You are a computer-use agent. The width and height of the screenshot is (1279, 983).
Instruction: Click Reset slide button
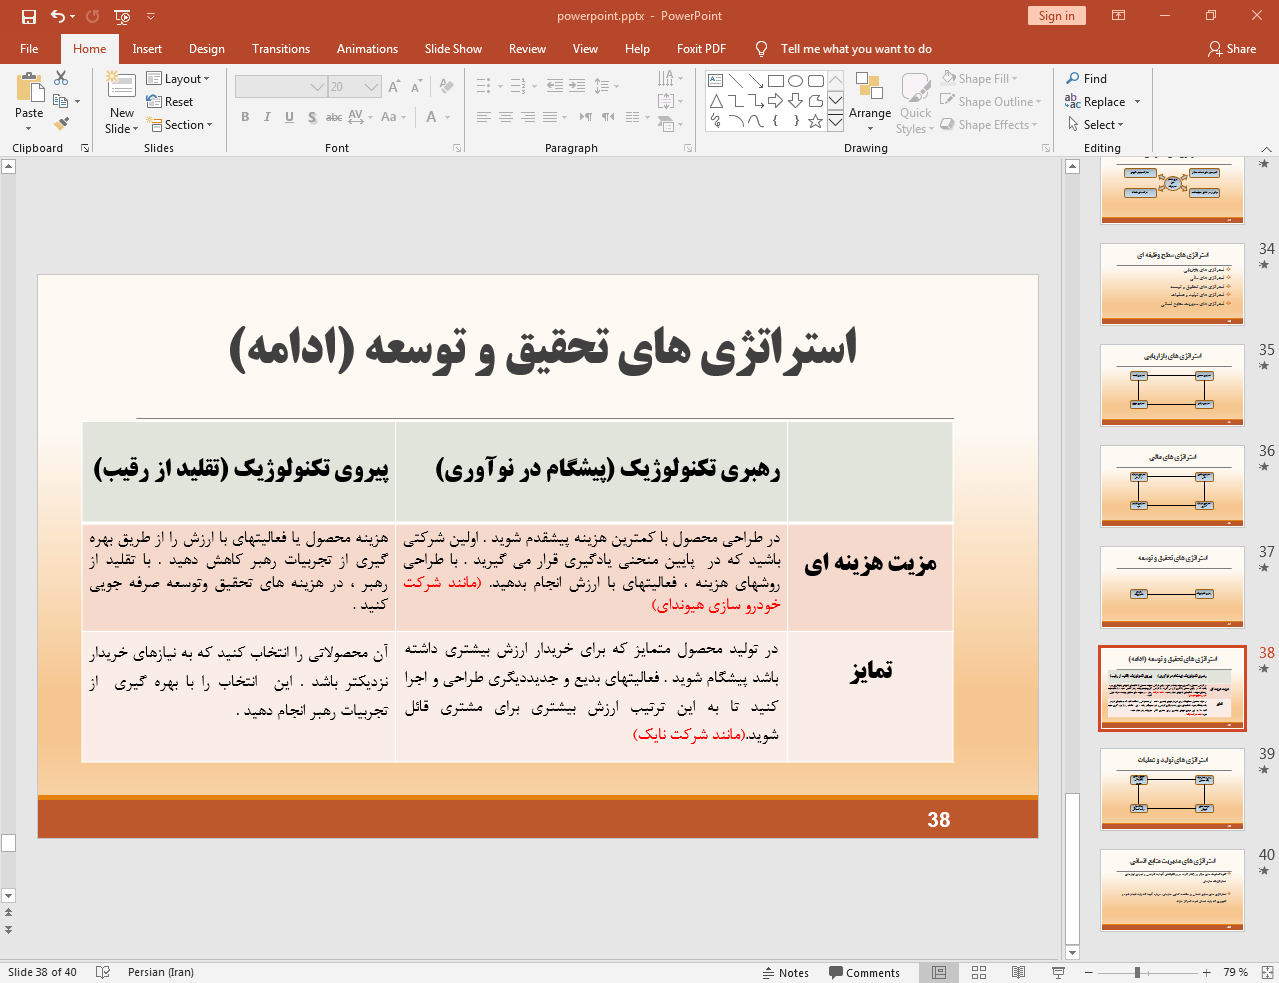pos(170,102)
